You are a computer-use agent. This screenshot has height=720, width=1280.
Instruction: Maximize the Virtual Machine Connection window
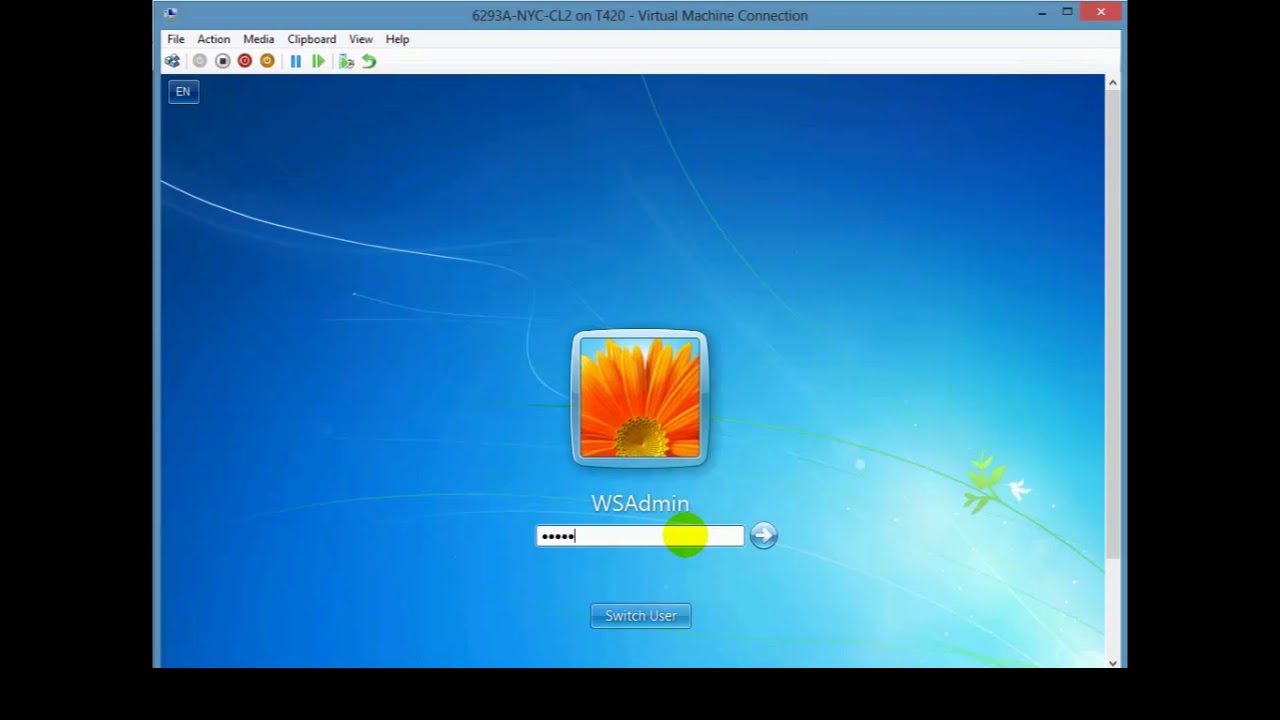1067,13
